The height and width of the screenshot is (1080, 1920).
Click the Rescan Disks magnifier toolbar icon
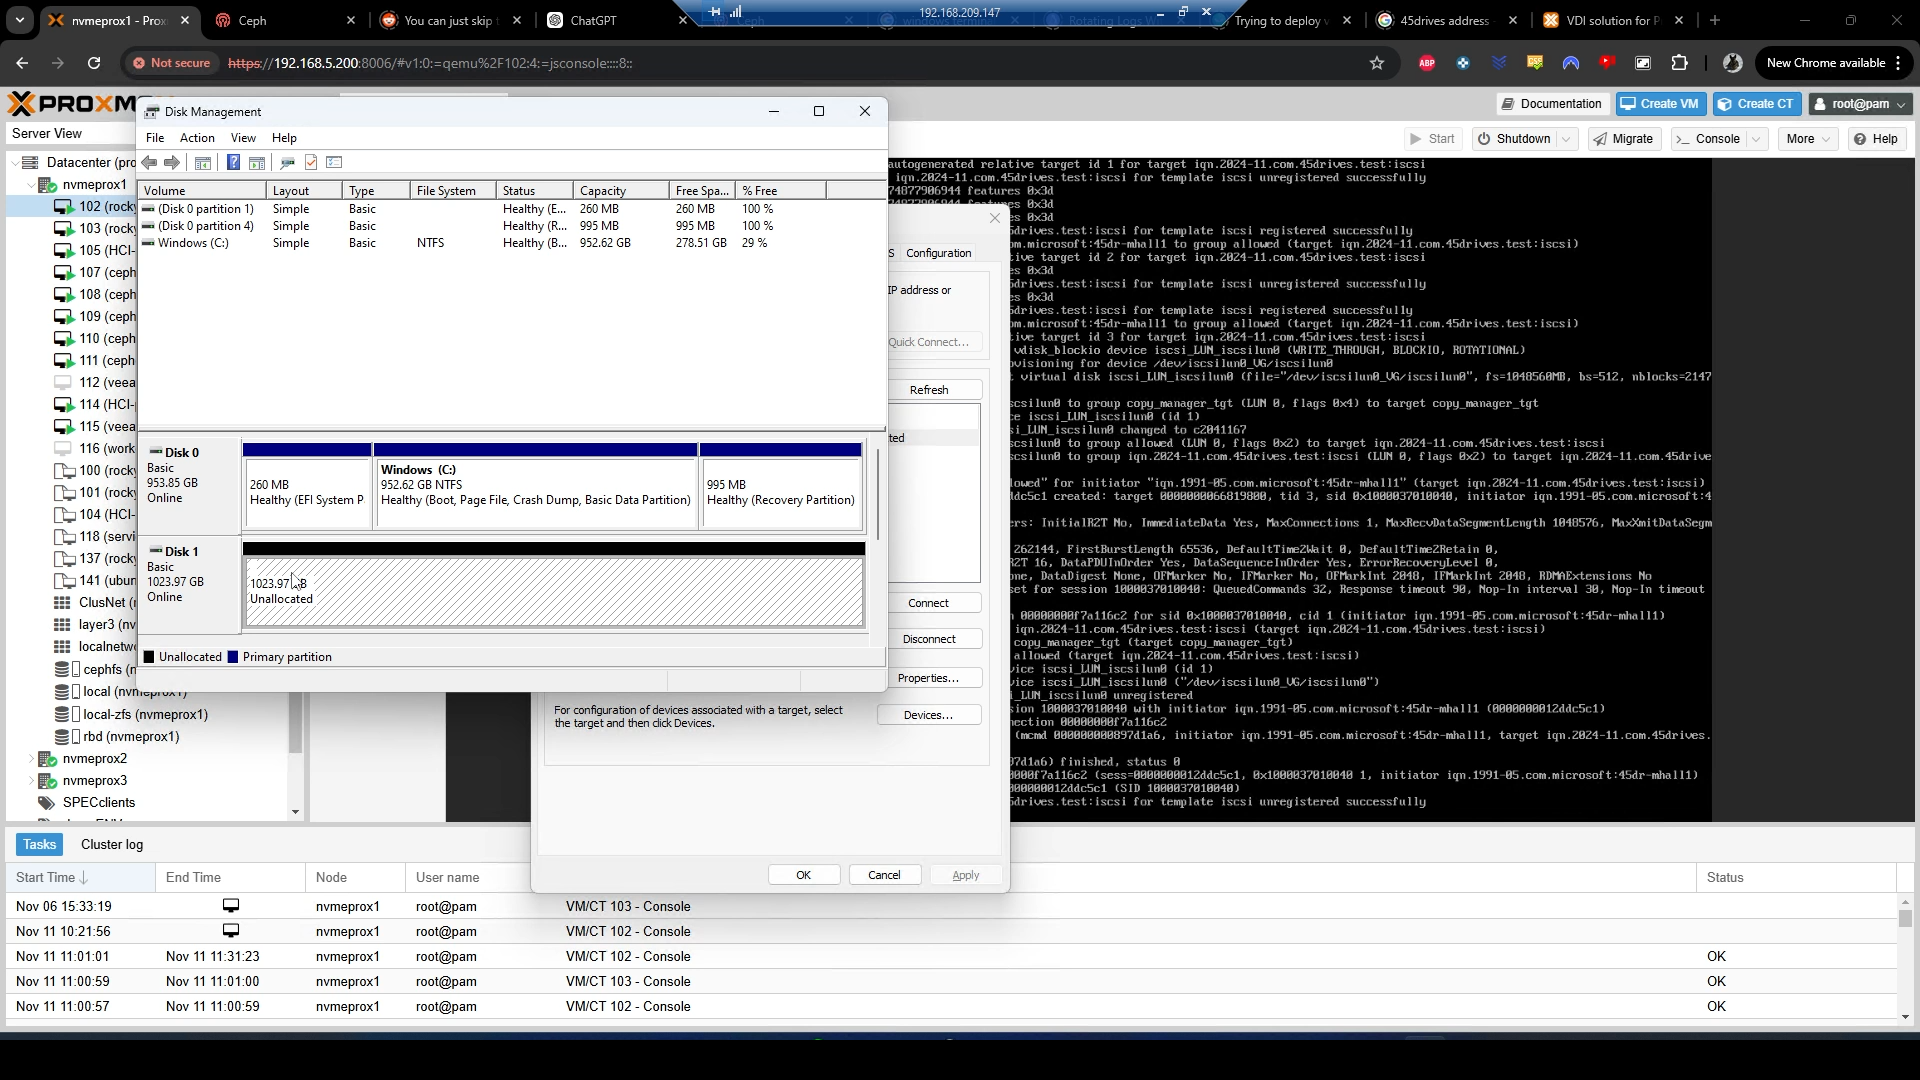(287, 162)
